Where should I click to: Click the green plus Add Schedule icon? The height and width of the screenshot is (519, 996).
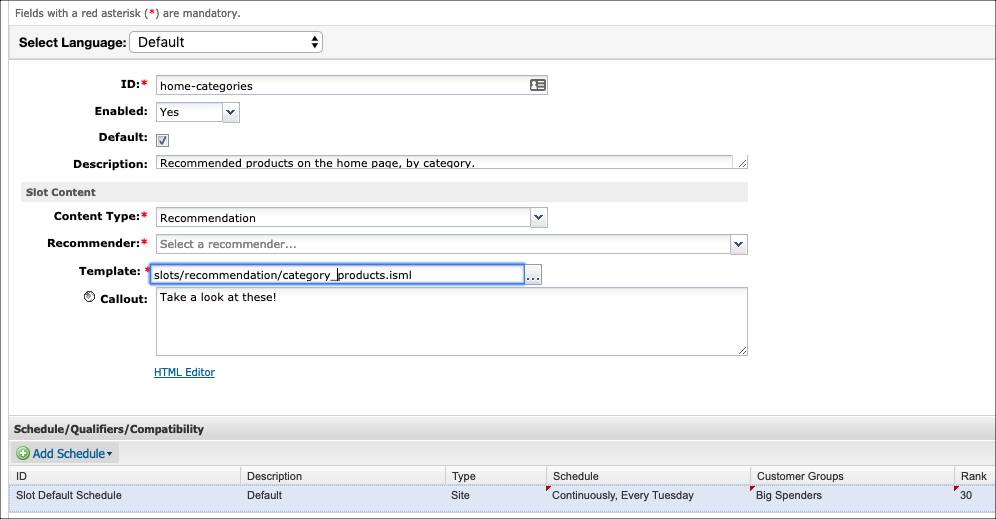(23, 454)
